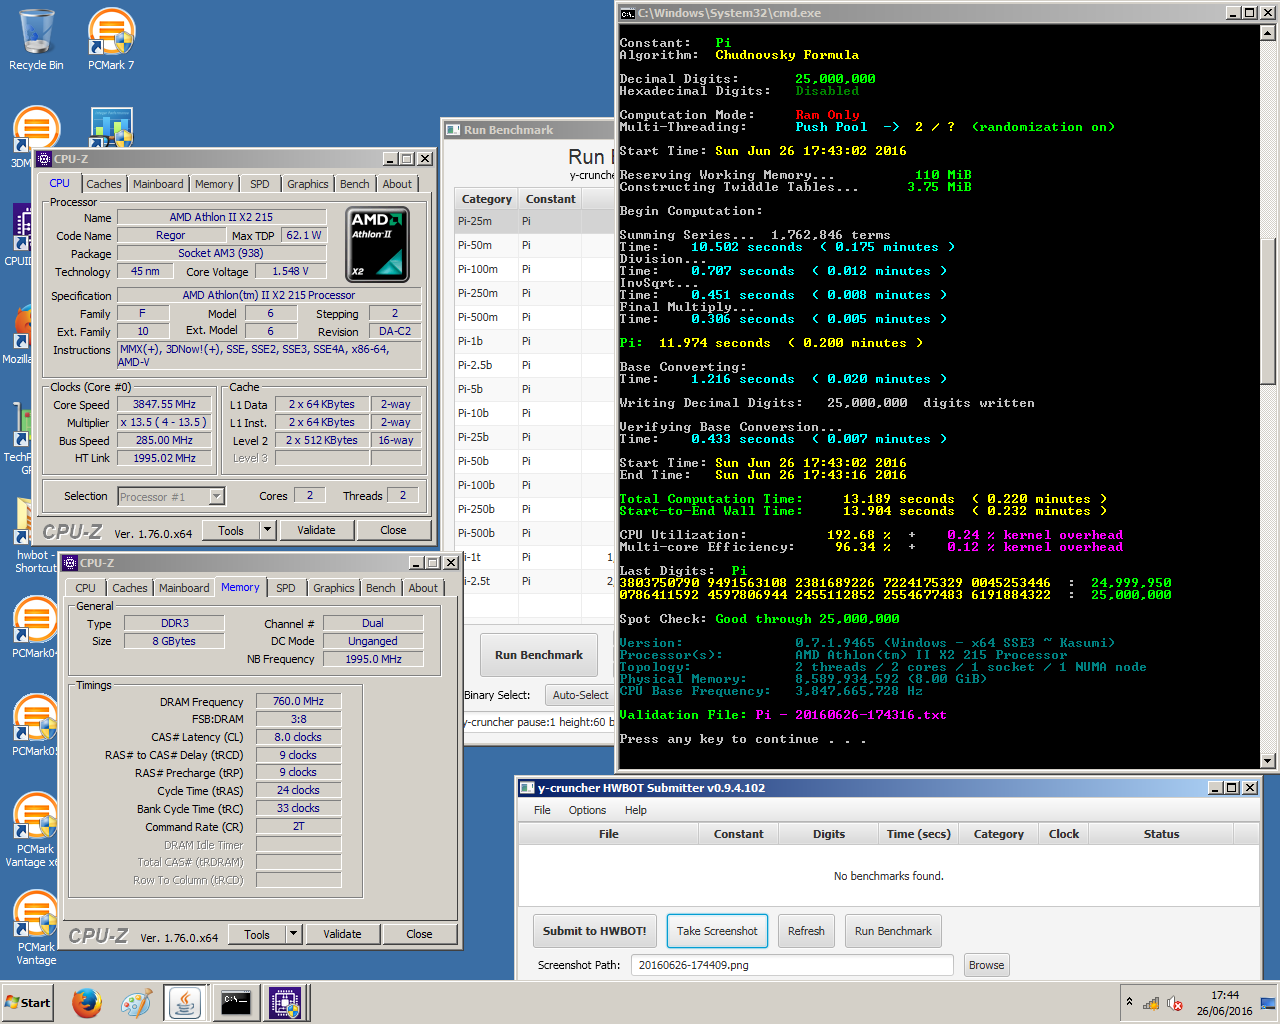Click the upper CPU-Z window title icon
The height and width of the screenshot is (1024, 1280).
[x=44, y=159]
